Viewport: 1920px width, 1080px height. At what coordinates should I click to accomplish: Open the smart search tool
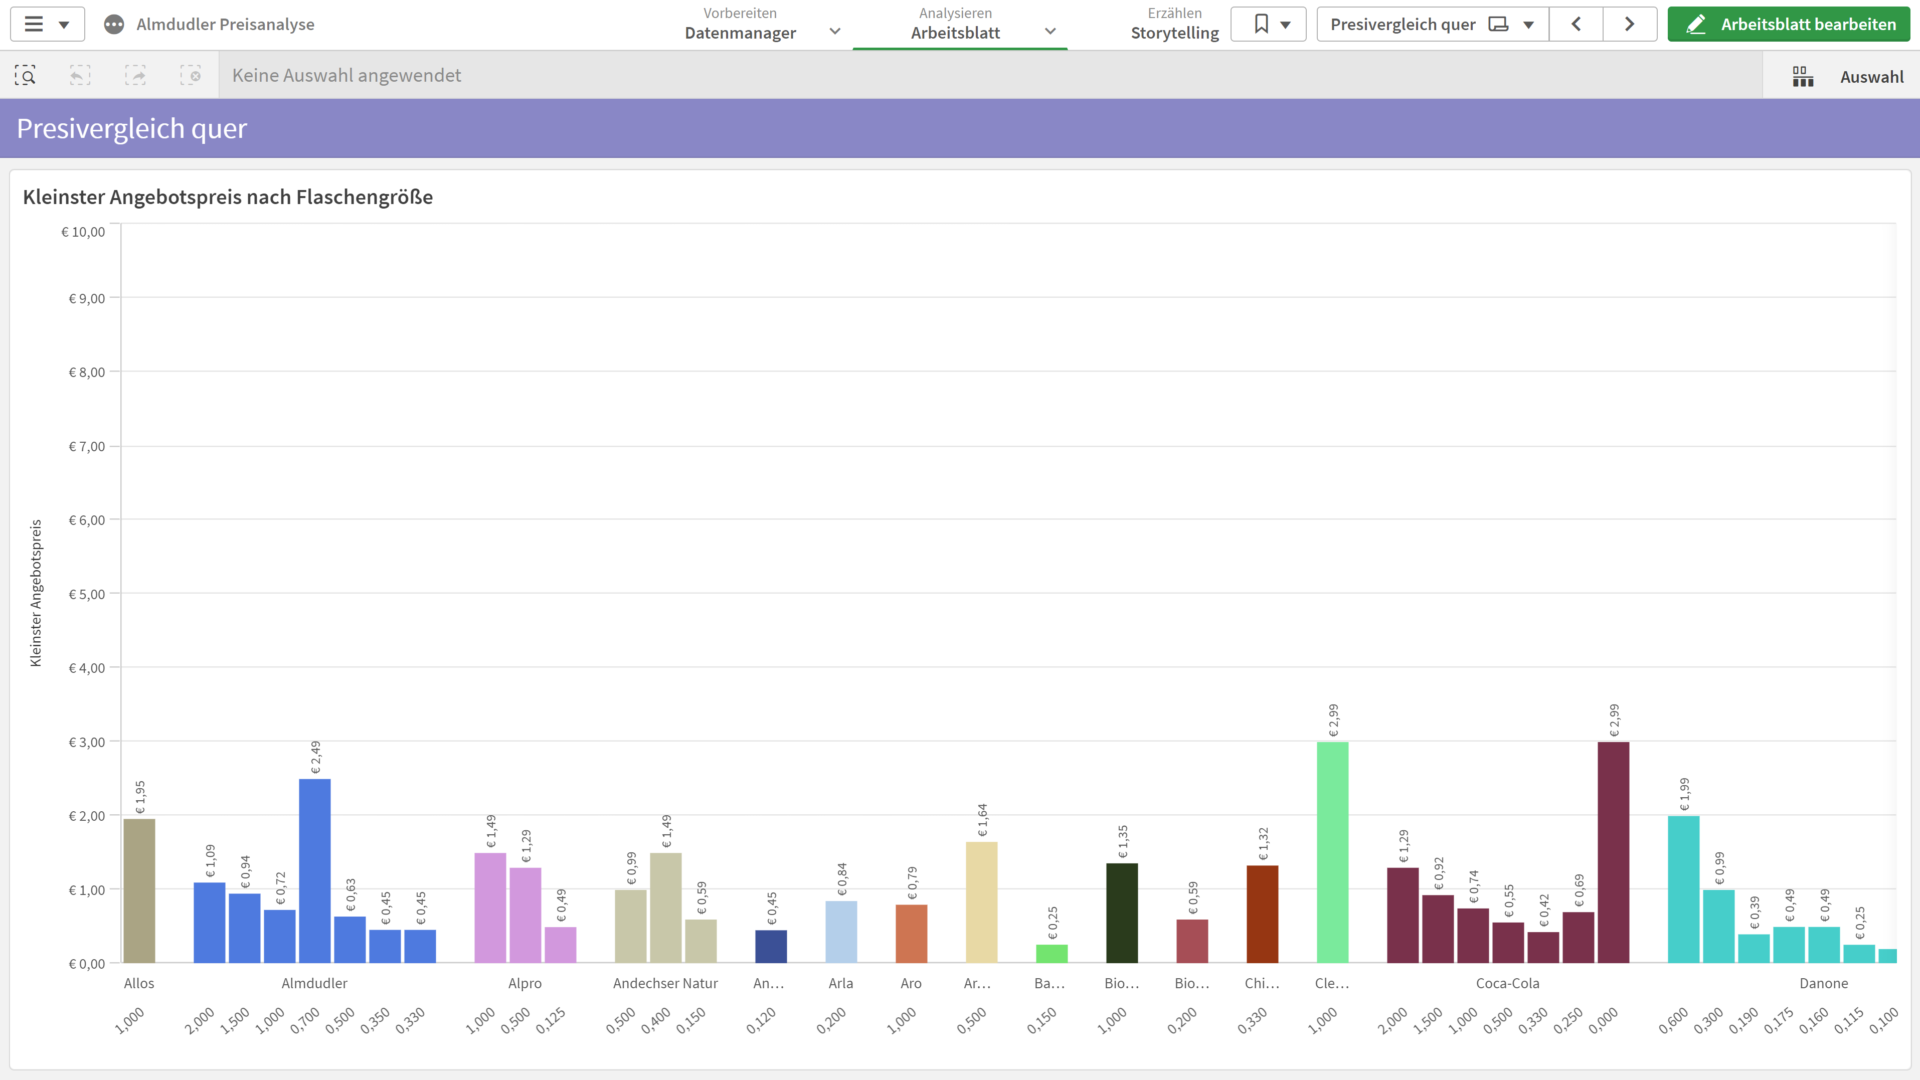26,75
